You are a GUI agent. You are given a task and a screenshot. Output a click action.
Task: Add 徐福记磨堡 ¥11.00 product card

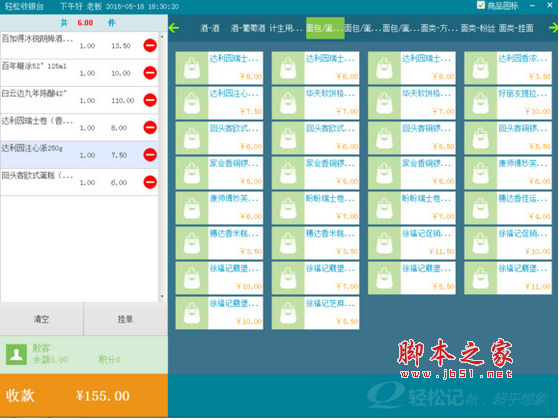tap(508, 278)
